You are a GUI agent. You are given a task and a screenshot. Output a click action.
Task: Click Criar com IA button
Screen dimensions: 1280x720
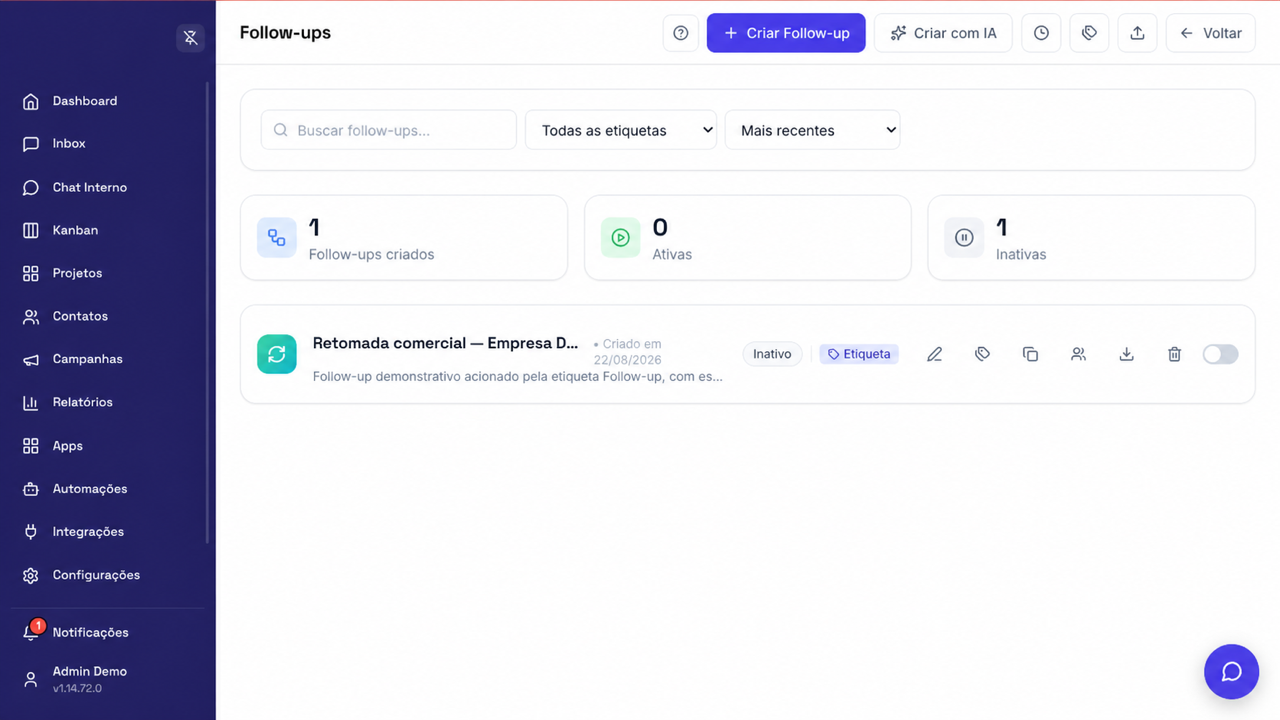pyautogui.click(x=943, y=33)
